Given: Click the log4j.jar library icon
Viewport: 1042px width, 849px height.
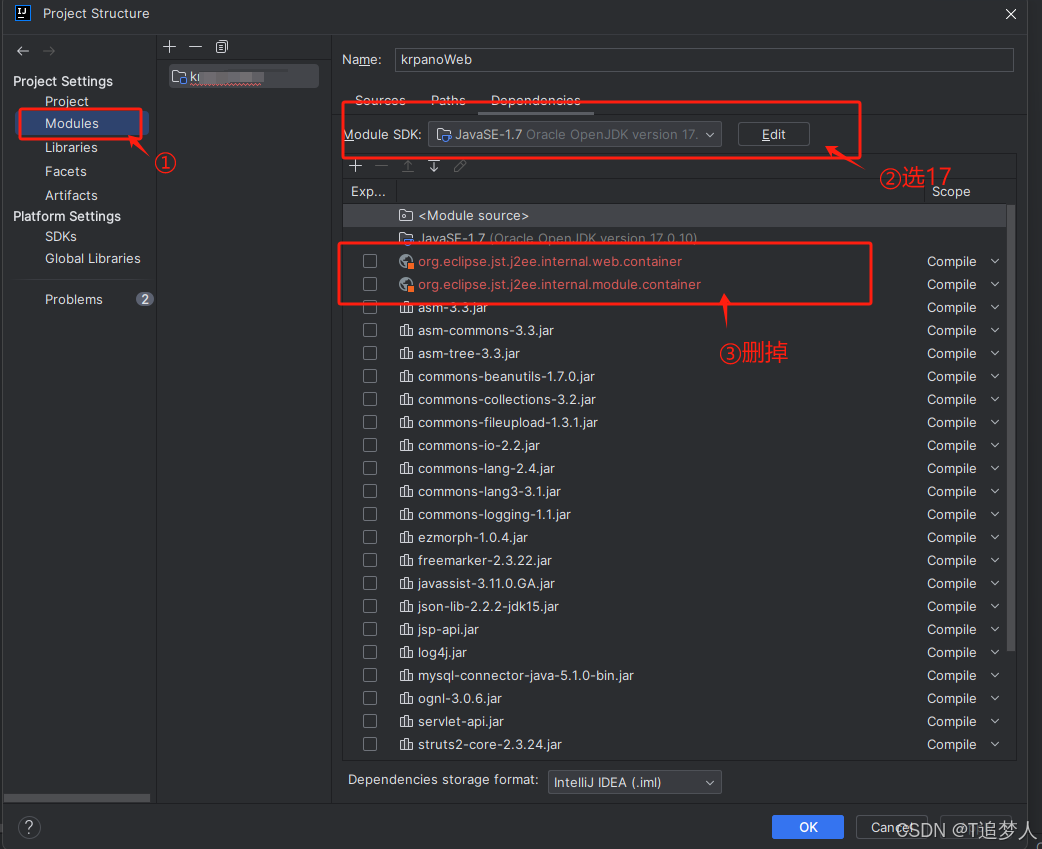Looking at the screenshot, I should (406, 652).
